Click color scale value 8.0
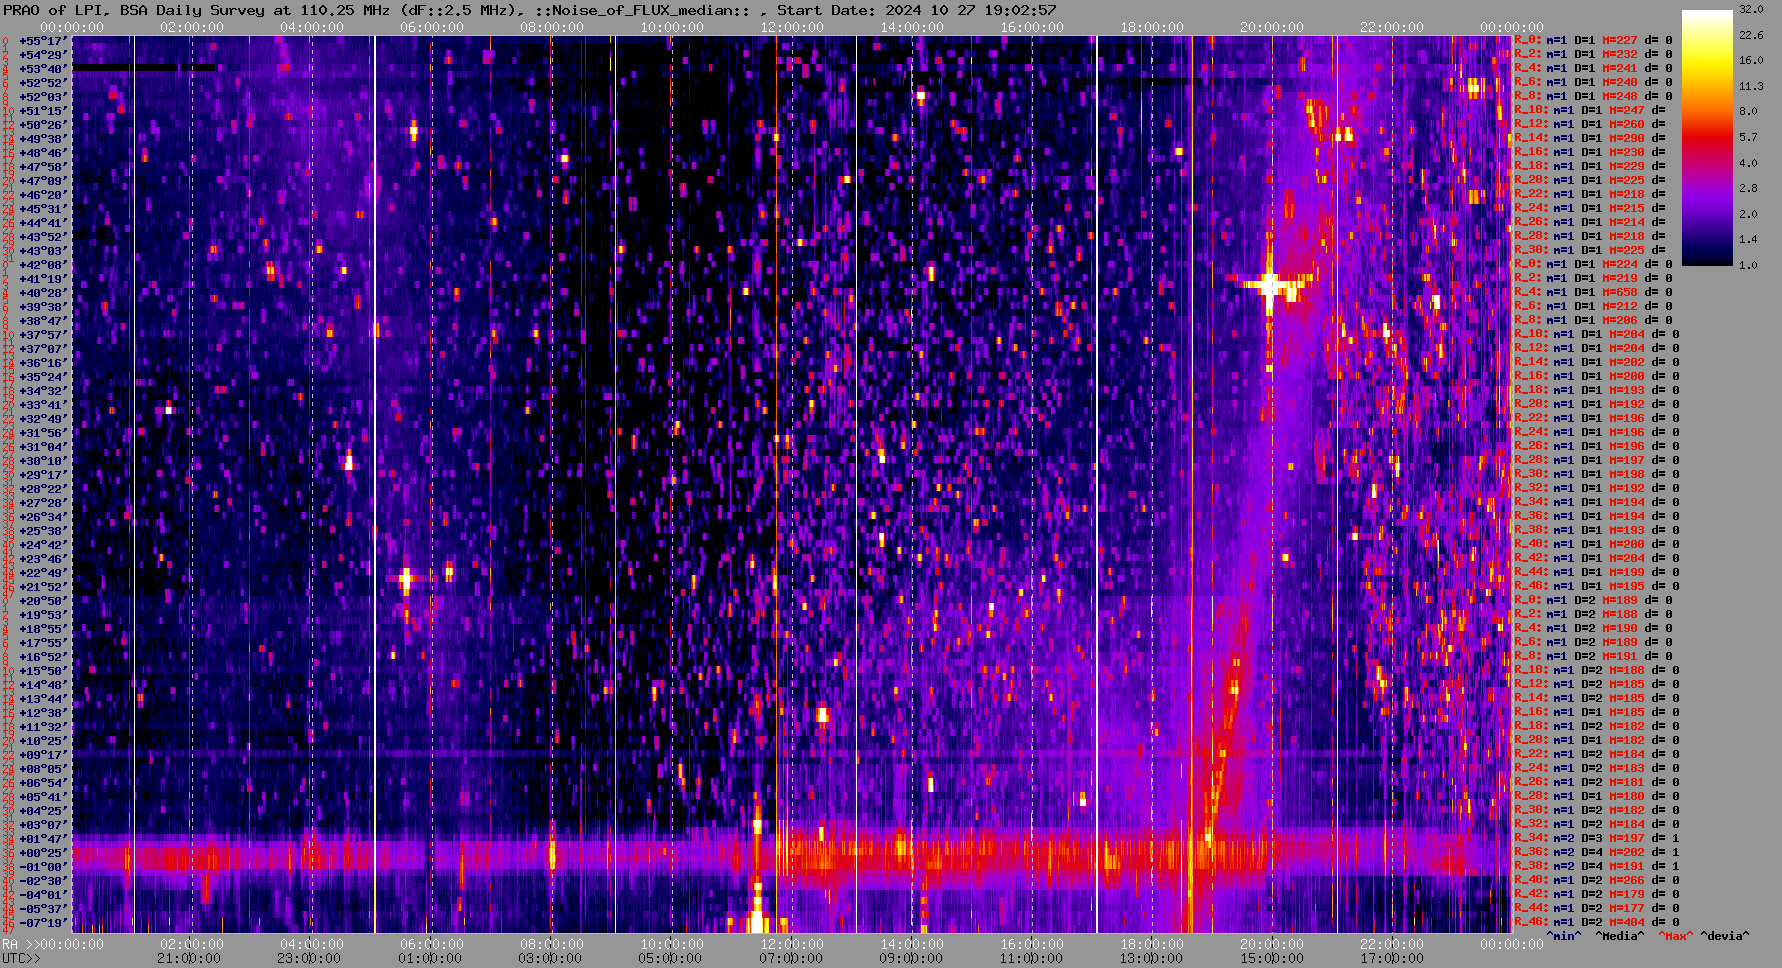This screenshot has width=1782, height=968. pos(1748,111)
